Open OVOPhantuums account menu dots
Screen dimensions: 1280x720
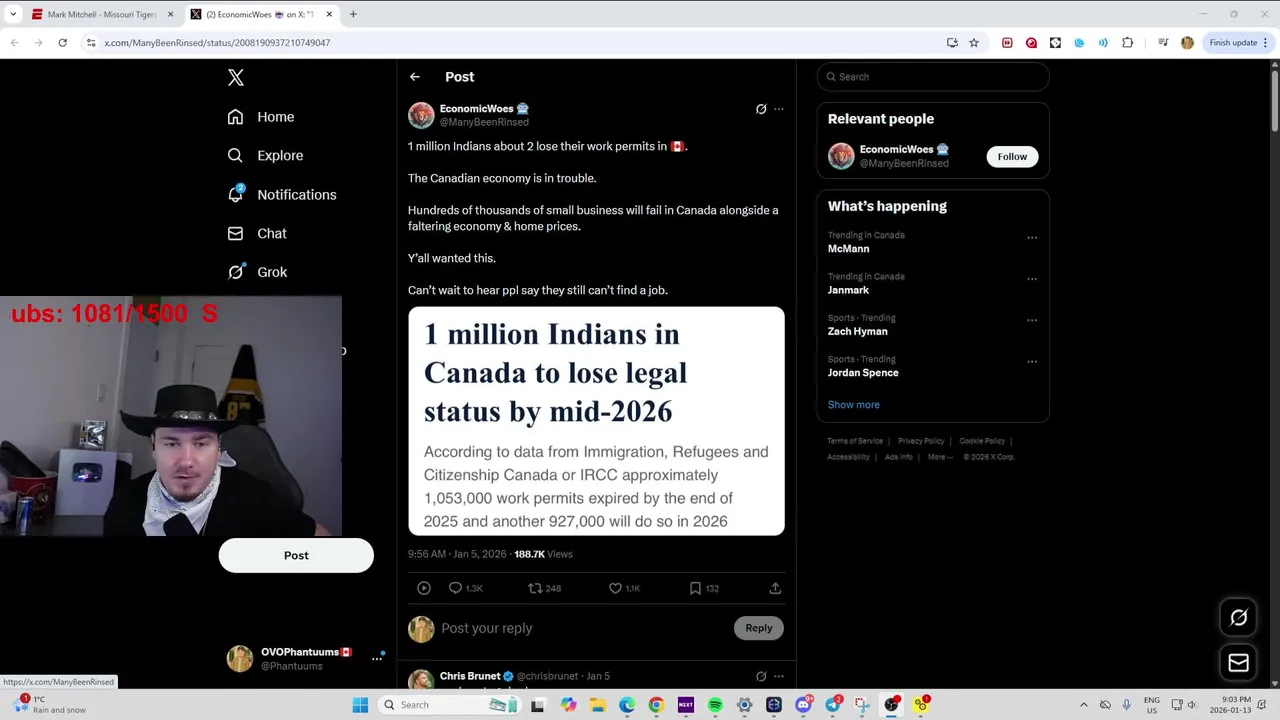377,658
